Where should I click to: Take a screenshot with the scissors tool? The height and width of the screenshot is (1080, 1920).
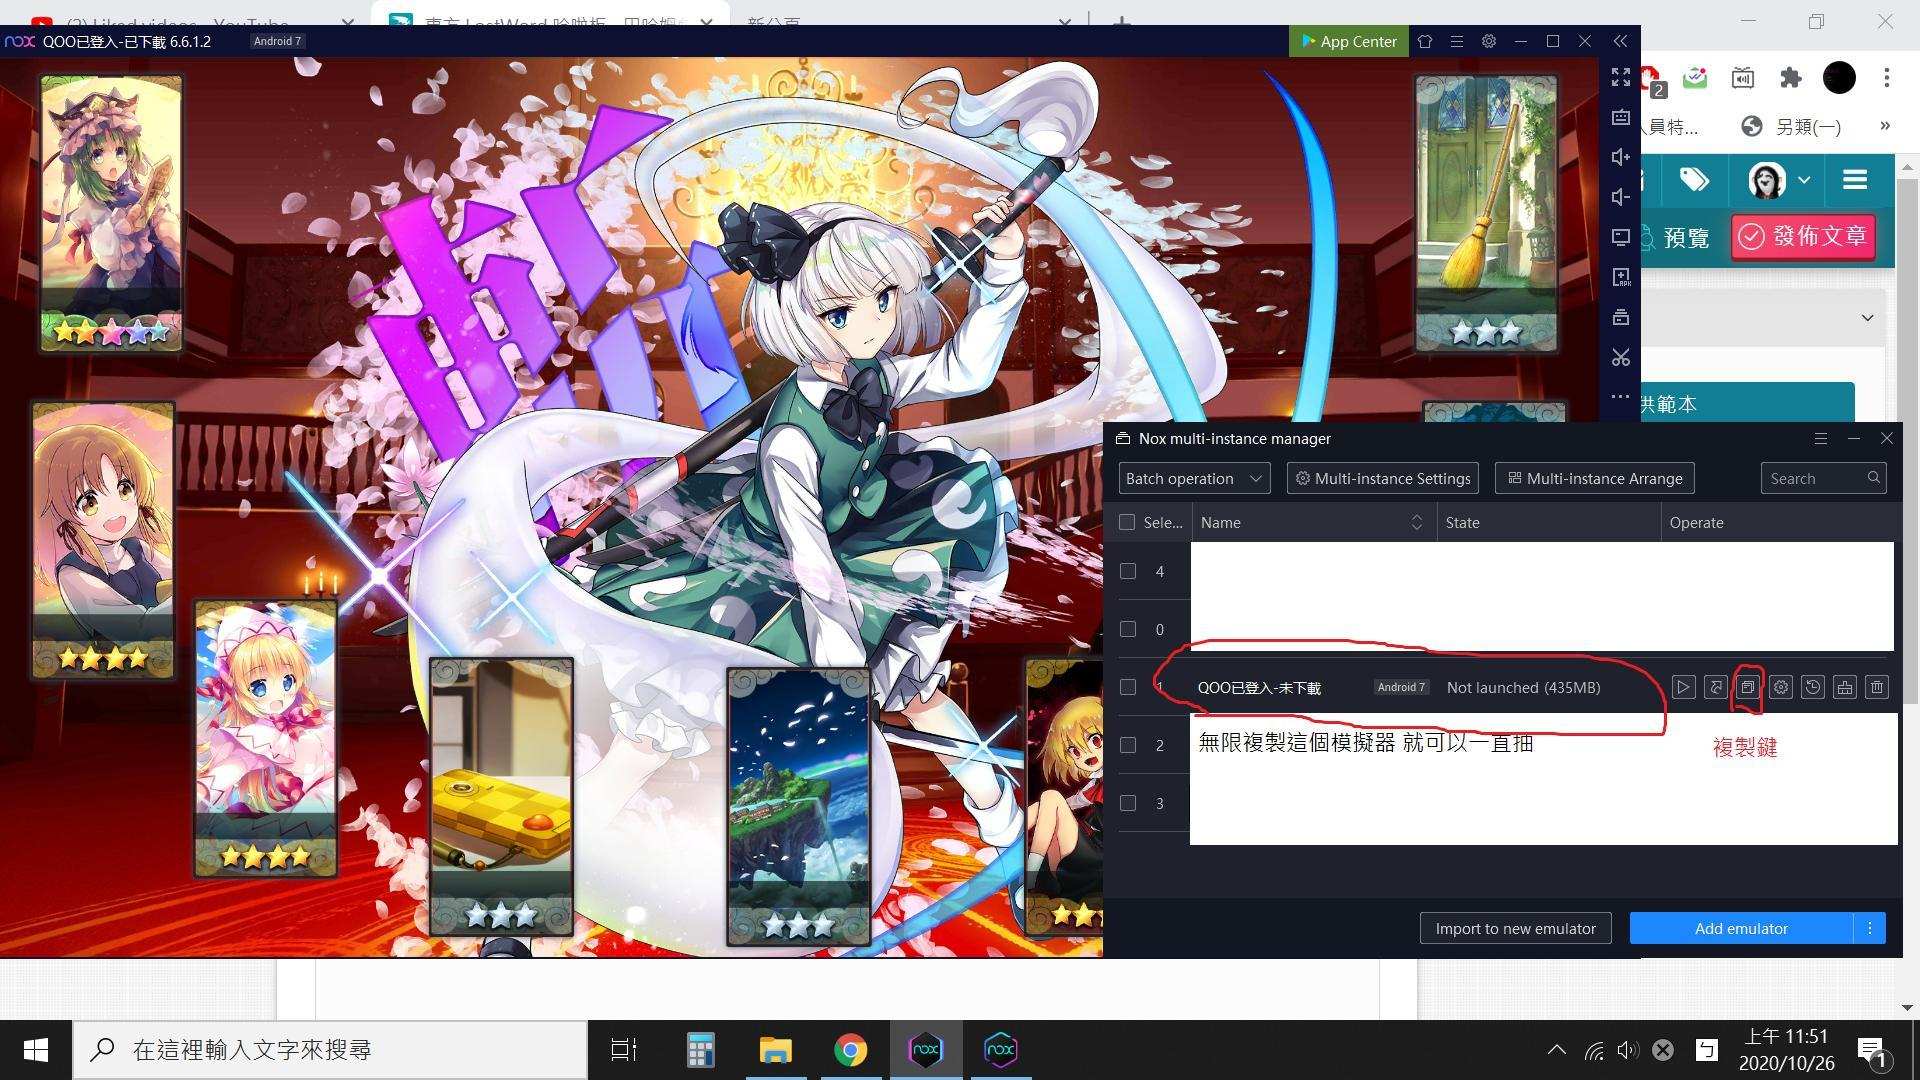point(1621,357)
